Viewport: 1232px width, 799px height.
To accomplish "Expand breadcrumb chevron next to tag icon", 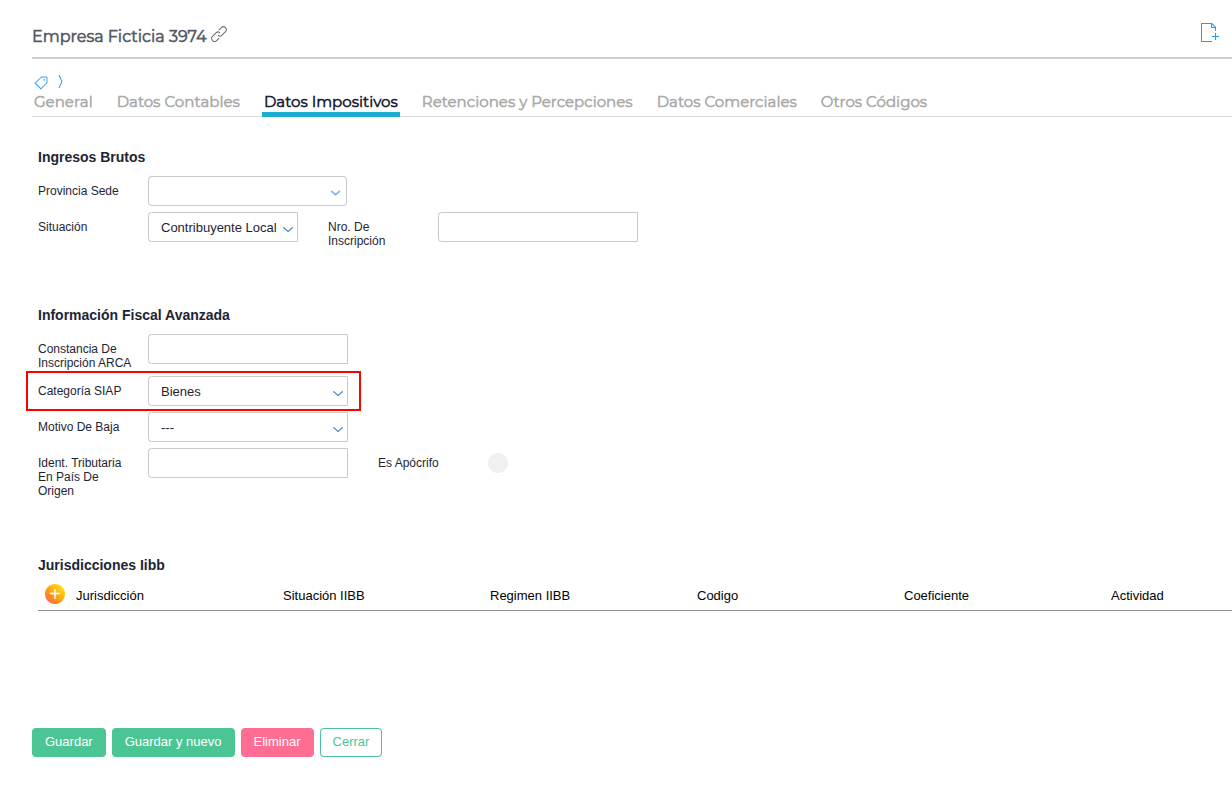I will click(x=60, y=82).
